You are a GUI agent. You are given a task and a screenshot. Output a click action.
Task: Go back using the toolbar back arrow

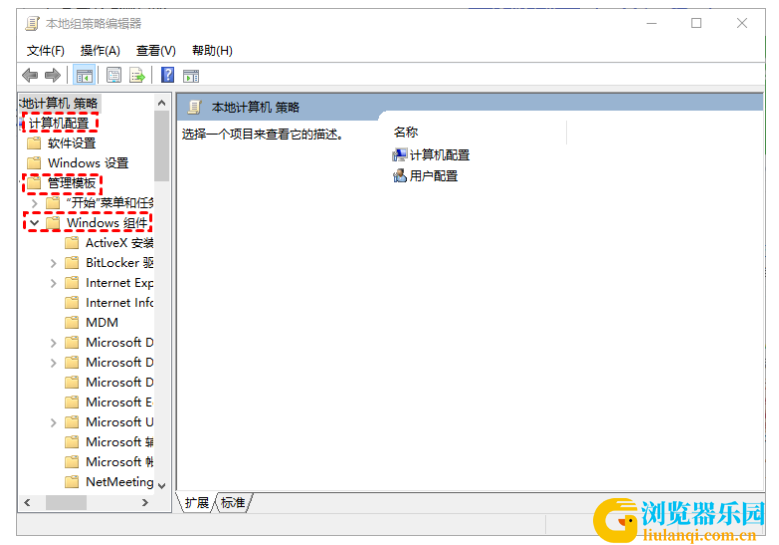tap(30, 76)
